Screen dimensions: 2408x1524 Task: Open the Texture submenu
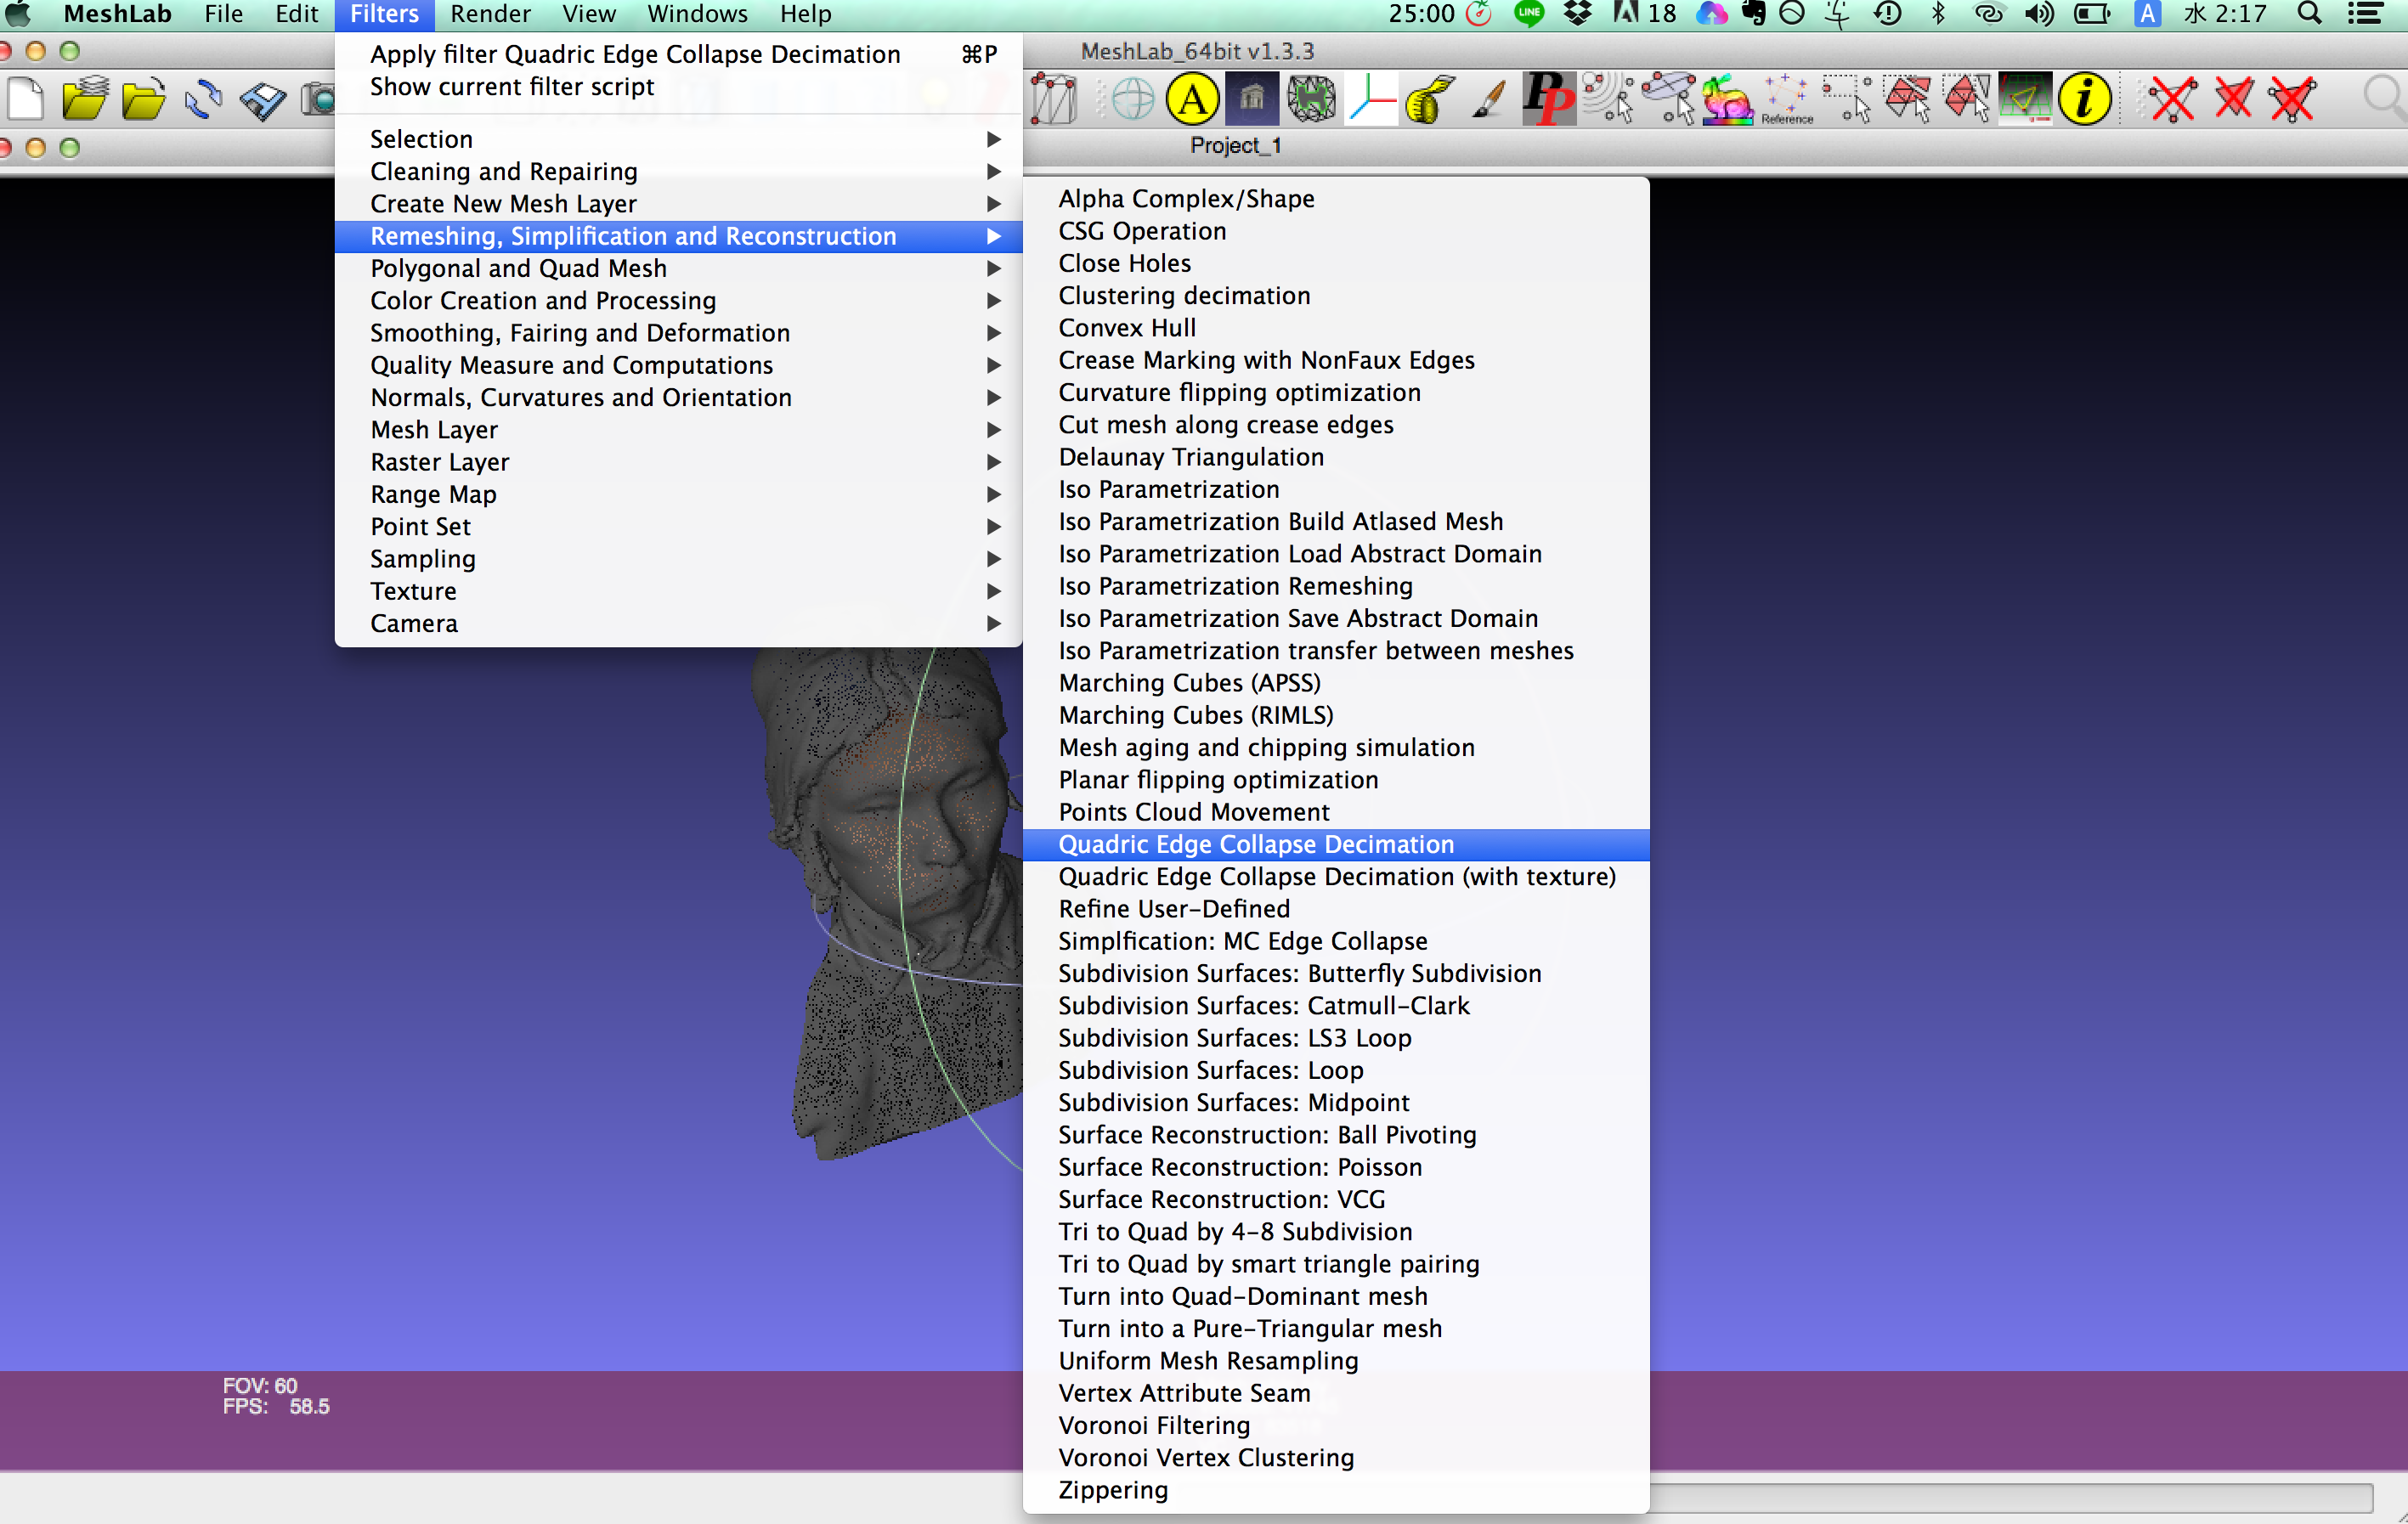tap(678, 591)
